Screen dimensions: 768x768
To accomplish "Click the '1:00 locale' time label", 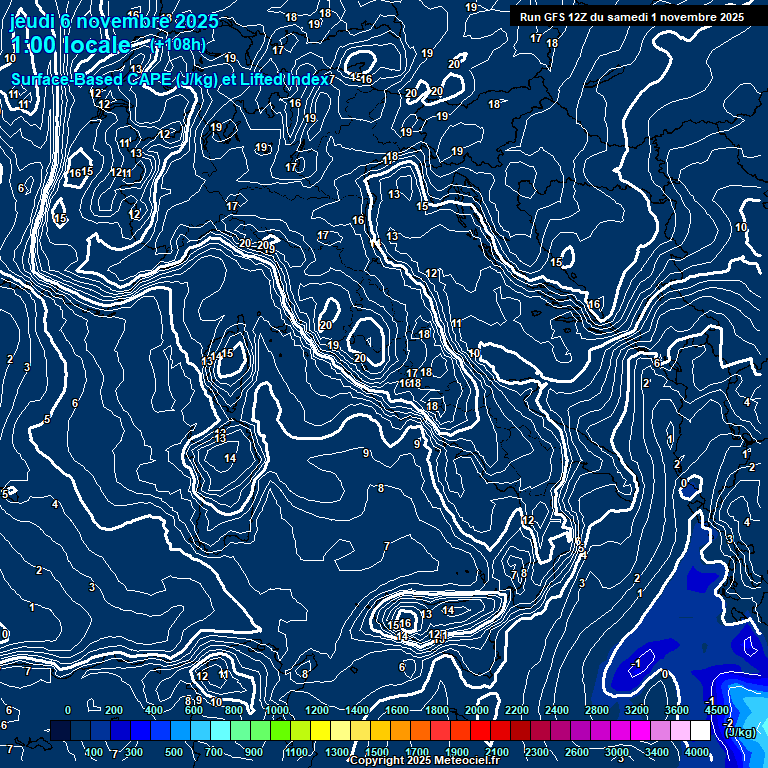I will pyautogui.click(x=71, y=45).
